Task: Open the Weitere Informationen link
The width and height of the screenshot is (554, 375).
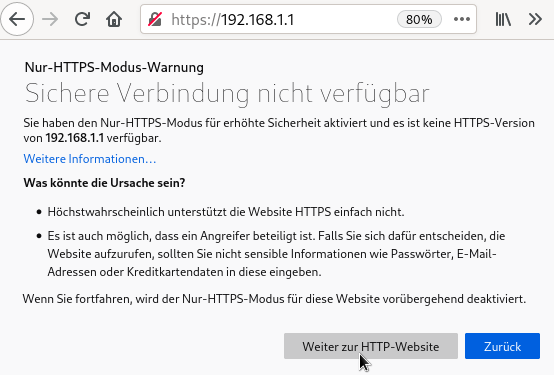Action: 90,159
